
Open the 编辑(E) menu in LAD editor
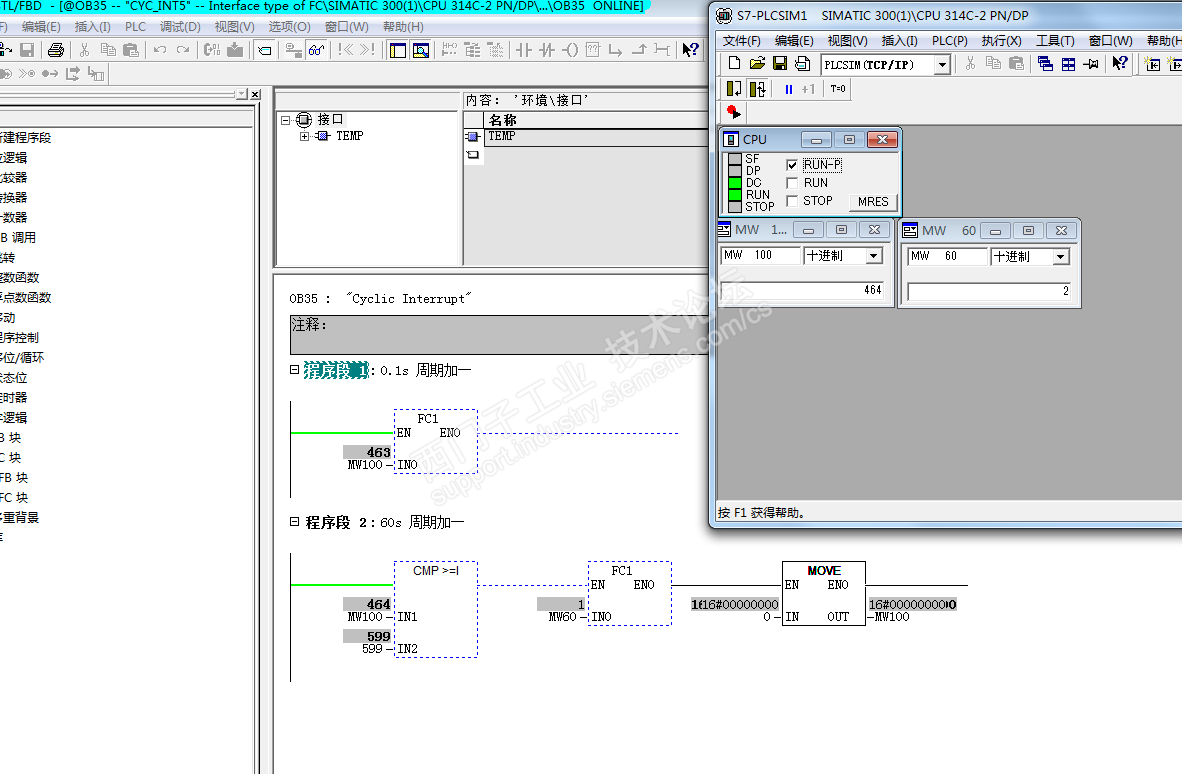pyautogui.click(x=41, y=26)
